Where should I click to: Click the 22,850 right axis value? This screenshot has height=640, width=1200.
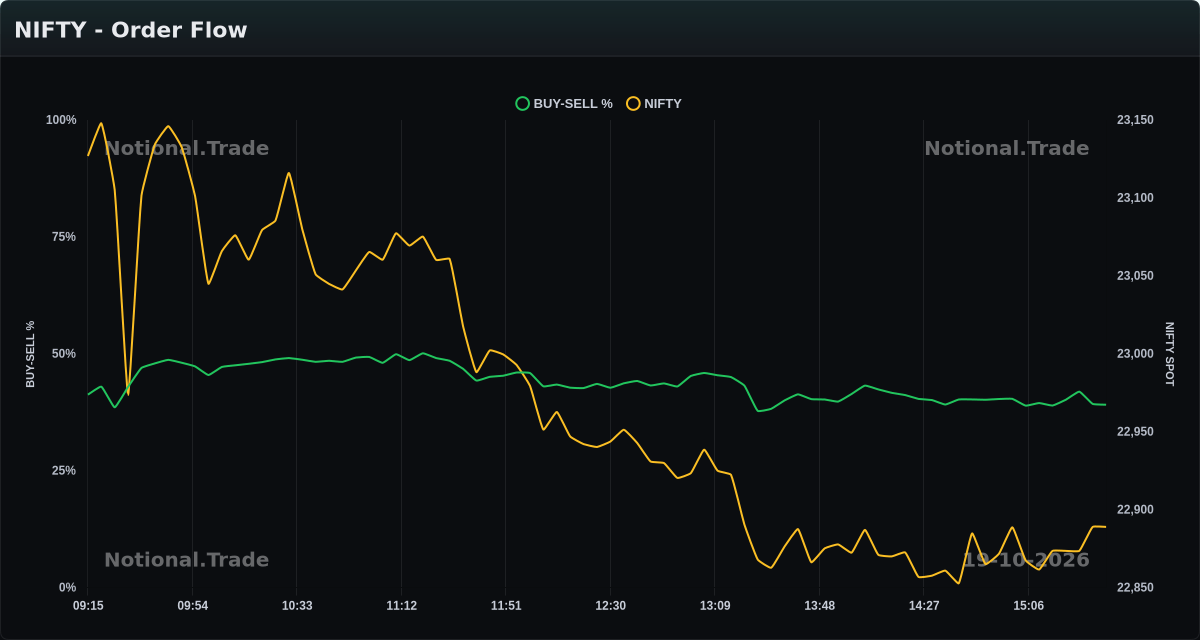1135,588
